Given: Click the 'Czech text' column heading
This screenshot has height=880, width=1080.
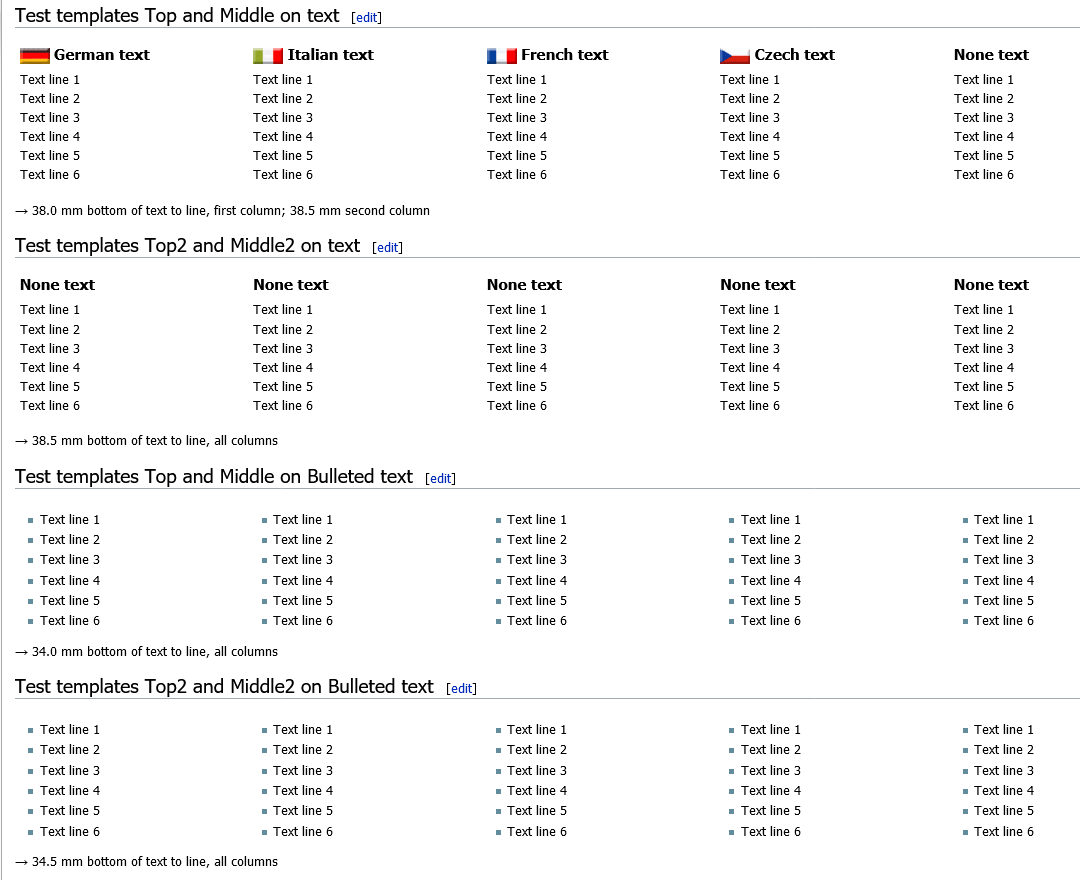Looking at the screenshot, I should point(795,55).
